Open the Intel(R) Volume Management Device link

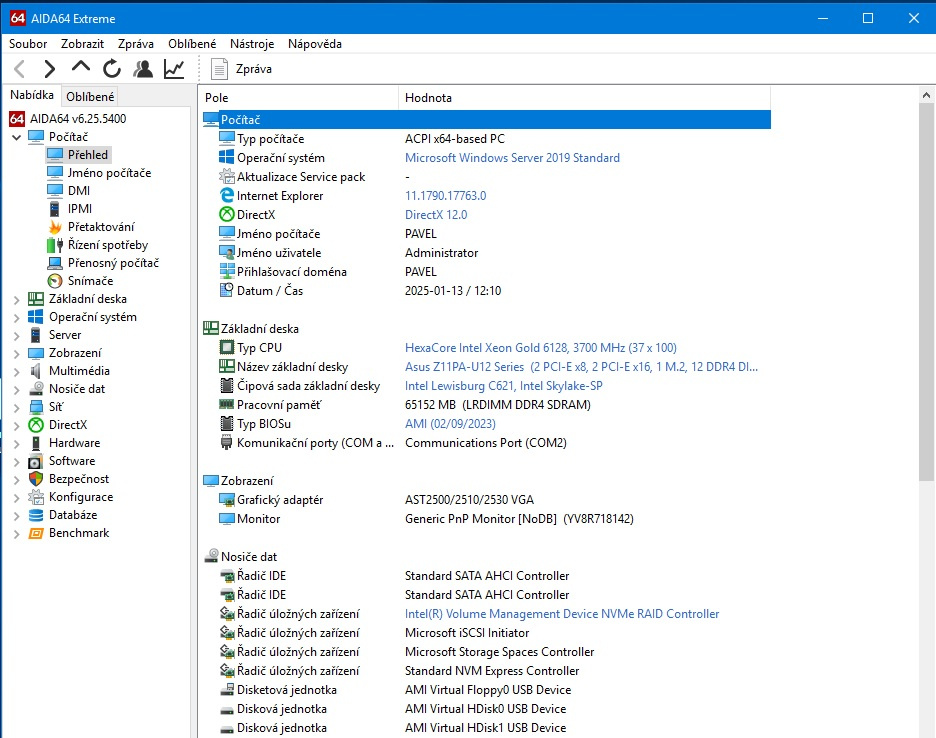pyautogui.click(x=562, y=614)
